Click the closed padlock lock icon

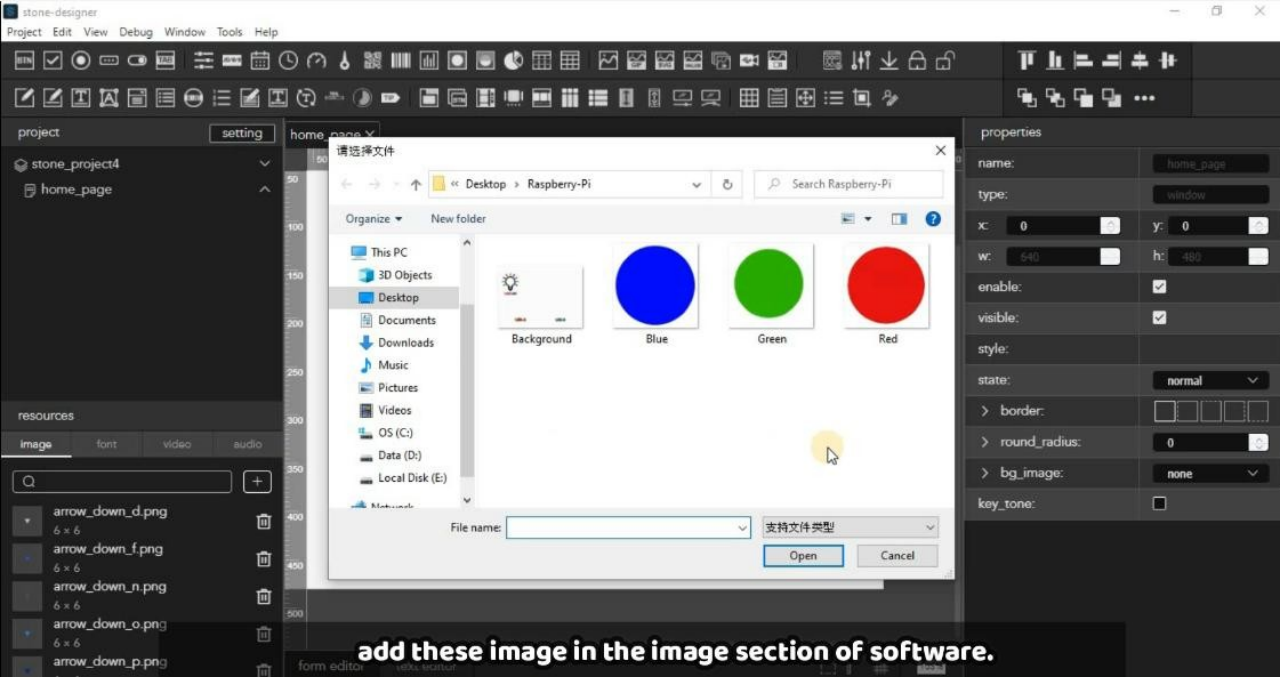click(x=917, y=61)
